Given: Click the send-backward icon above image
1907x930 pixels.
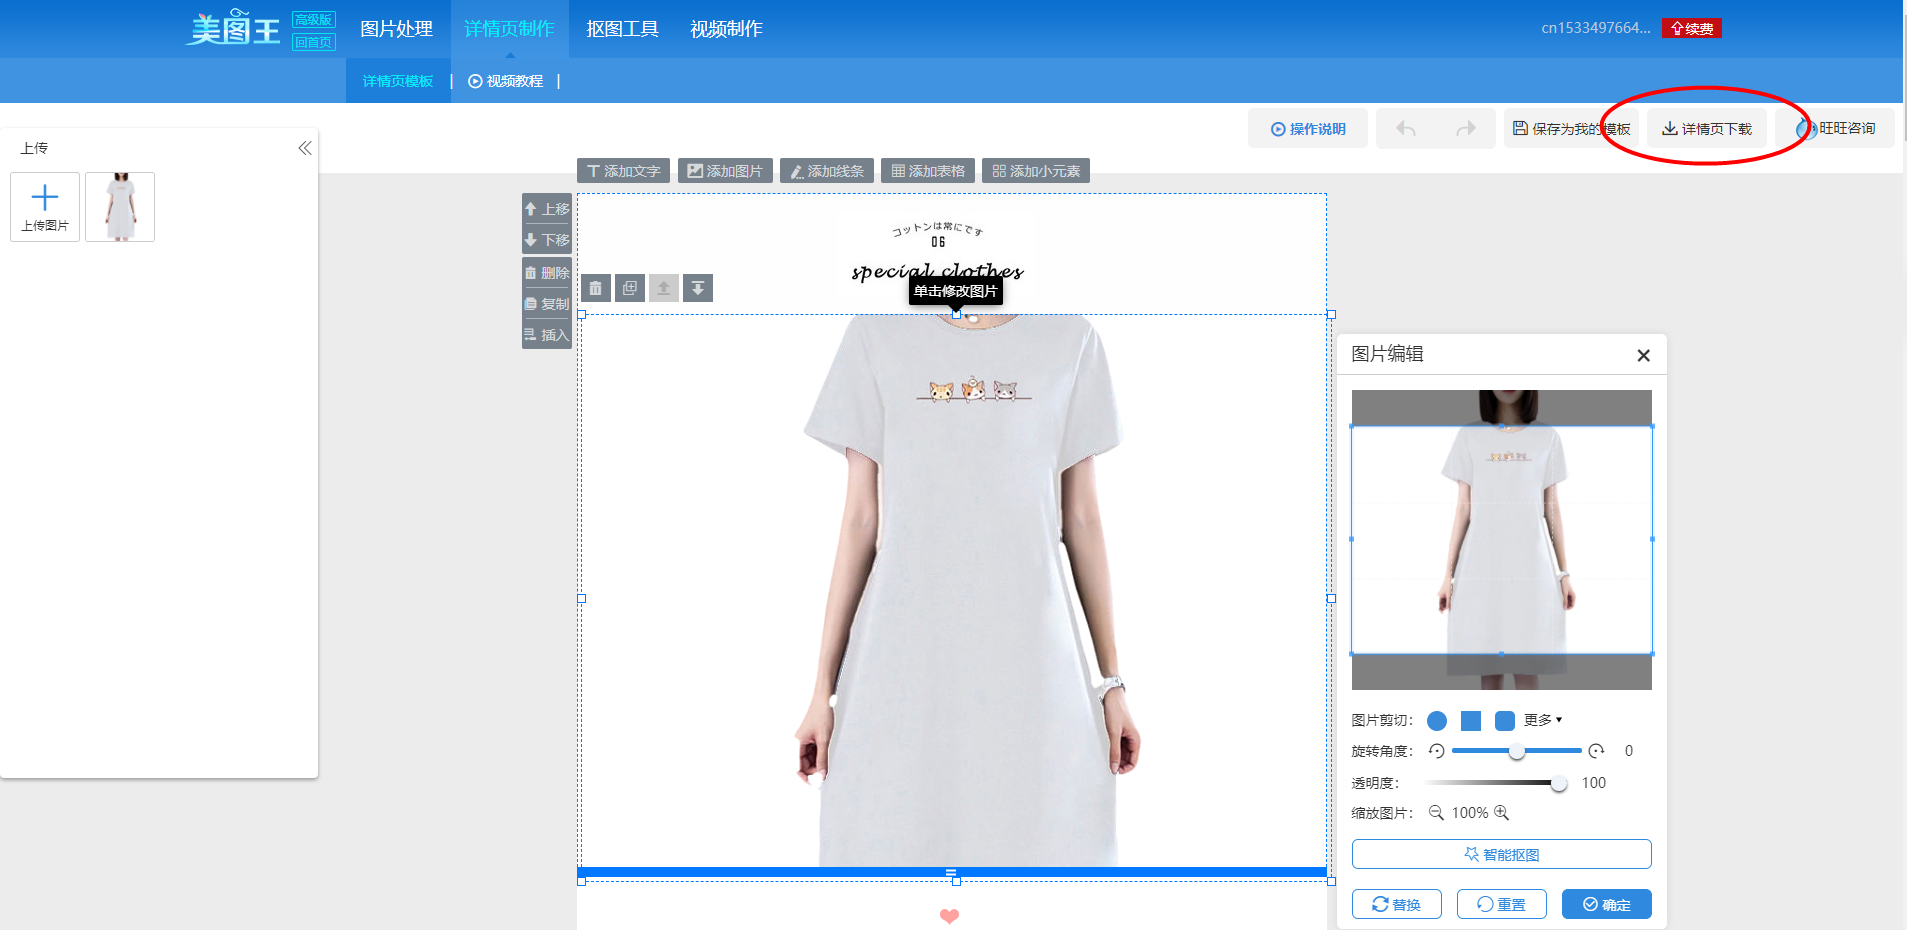Looking at the screenshot, I should 698,288.
